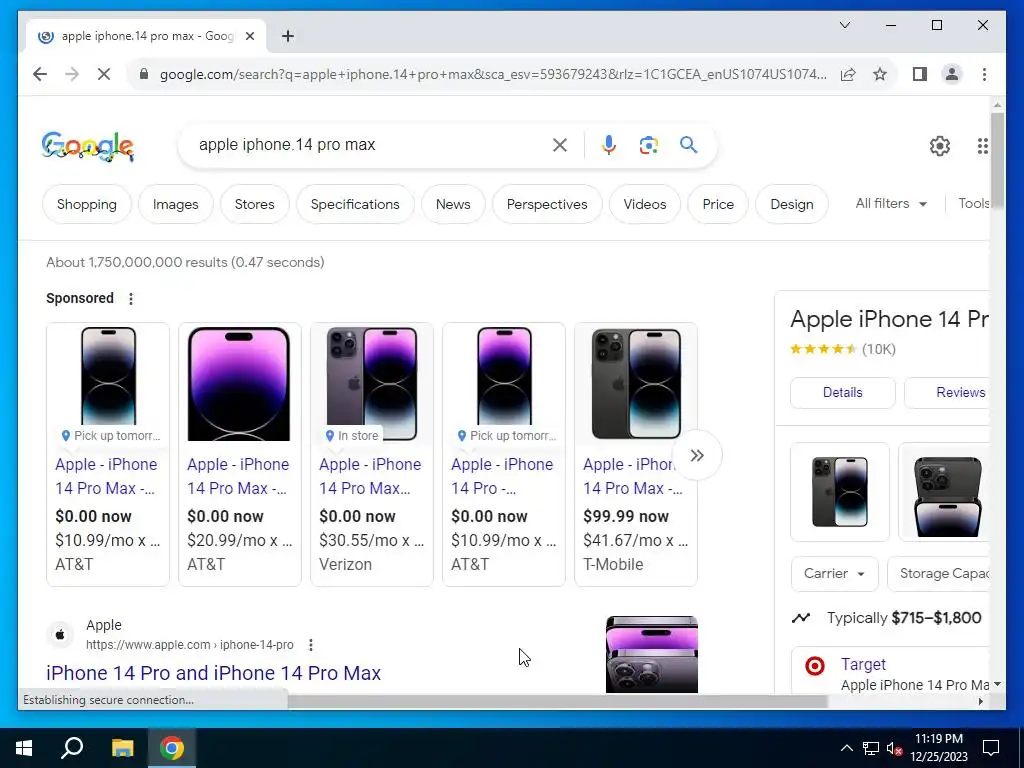Image resolution: width=1024 pixels, height=768 pixels.
Task: Show more sponsored products arrow
Action: 697,455
